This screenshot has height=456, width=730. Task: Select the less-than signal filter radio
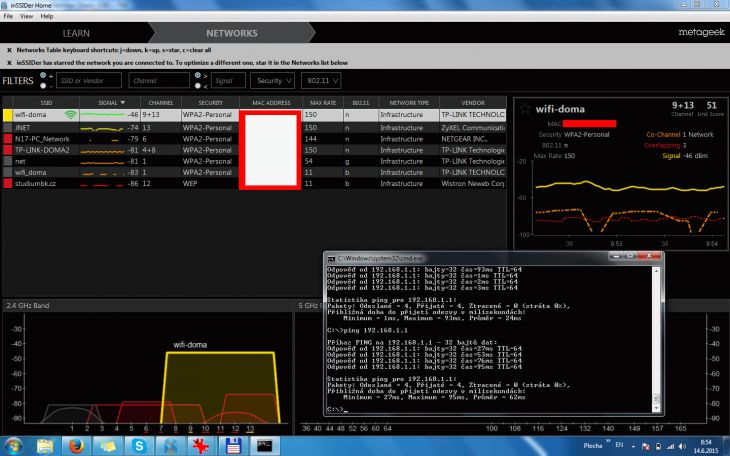198,86
